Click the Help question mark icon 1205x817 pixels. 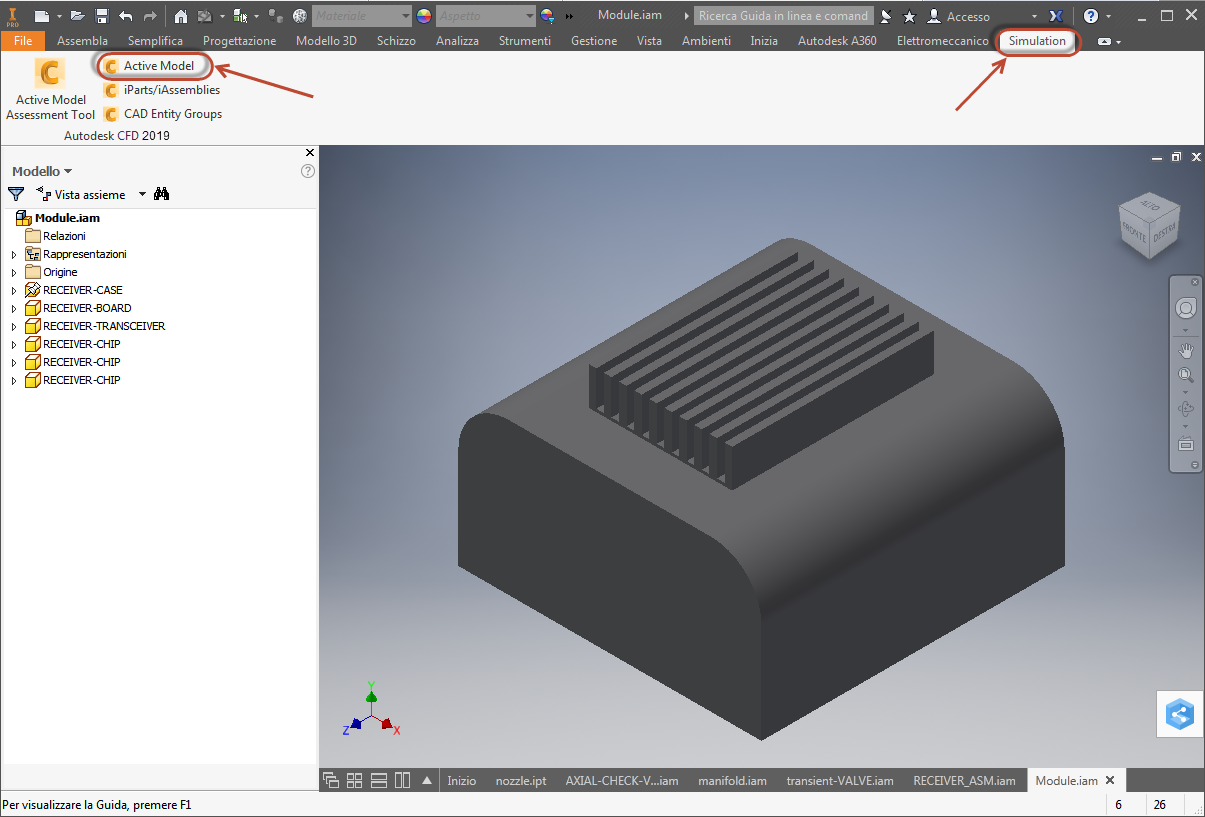1091,16
